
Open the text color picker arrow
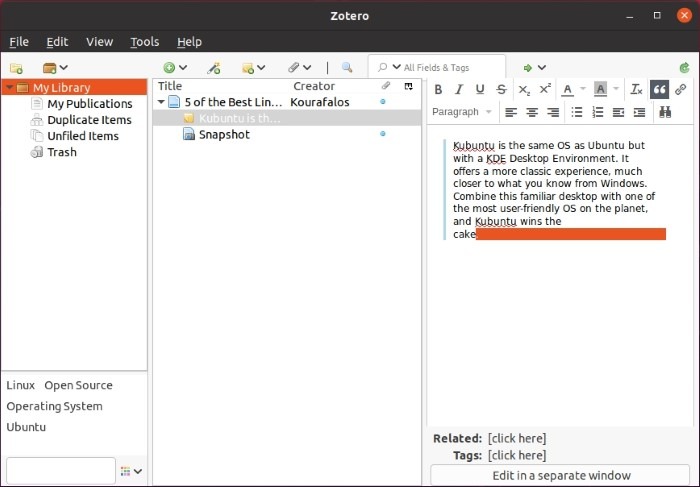point(583,89)
